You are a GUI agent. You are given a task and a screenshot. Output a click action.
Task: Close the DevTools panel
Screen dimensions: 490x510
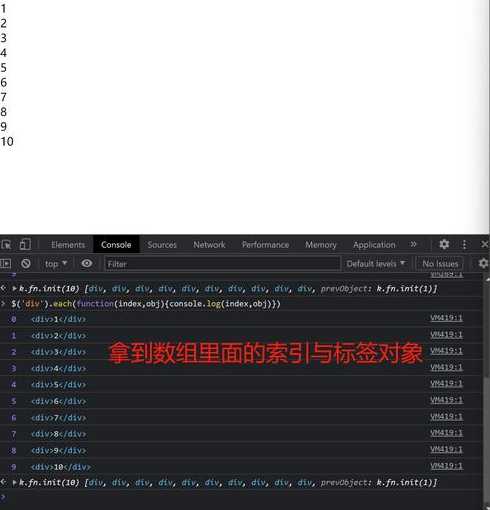pyautogui.click(x=485, y=244)
